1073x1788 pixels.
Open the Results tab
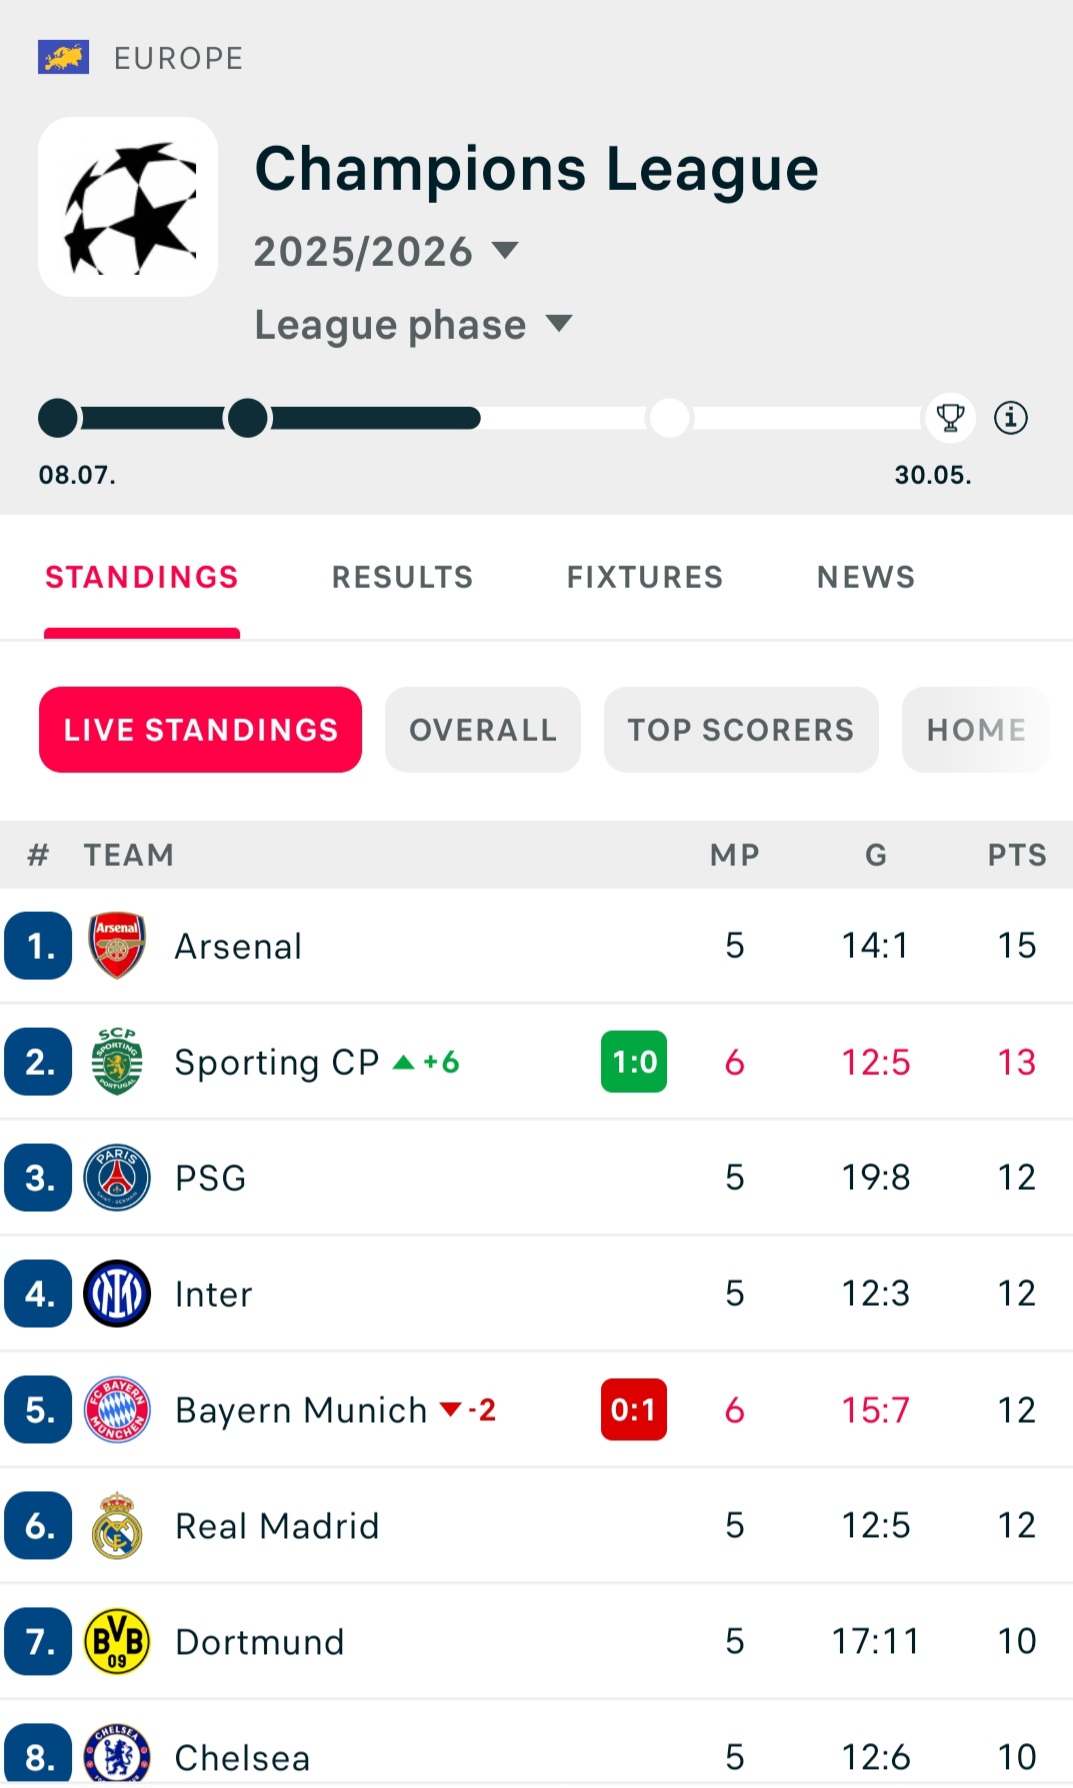point(402,577)
